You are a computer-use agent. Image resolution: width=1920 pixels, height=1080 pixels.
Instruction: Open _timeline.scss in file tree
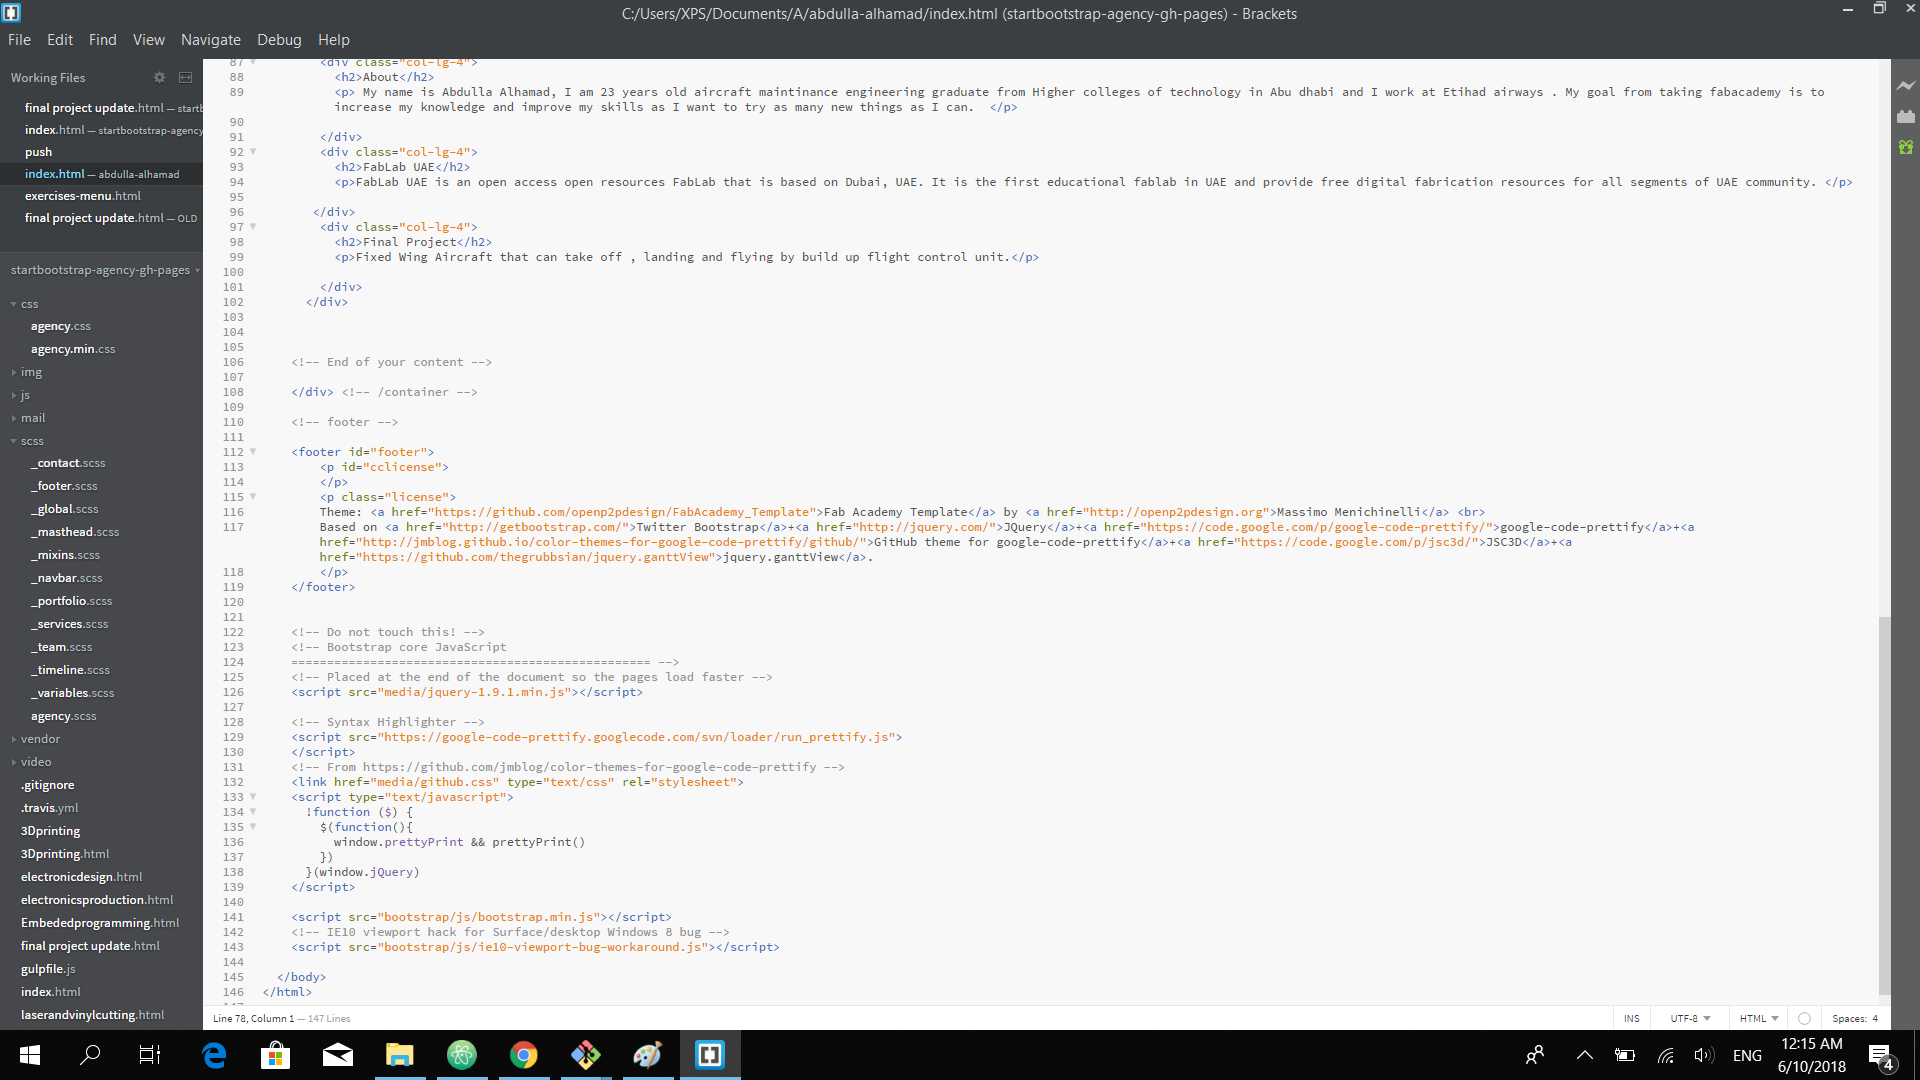pos(70,670)
